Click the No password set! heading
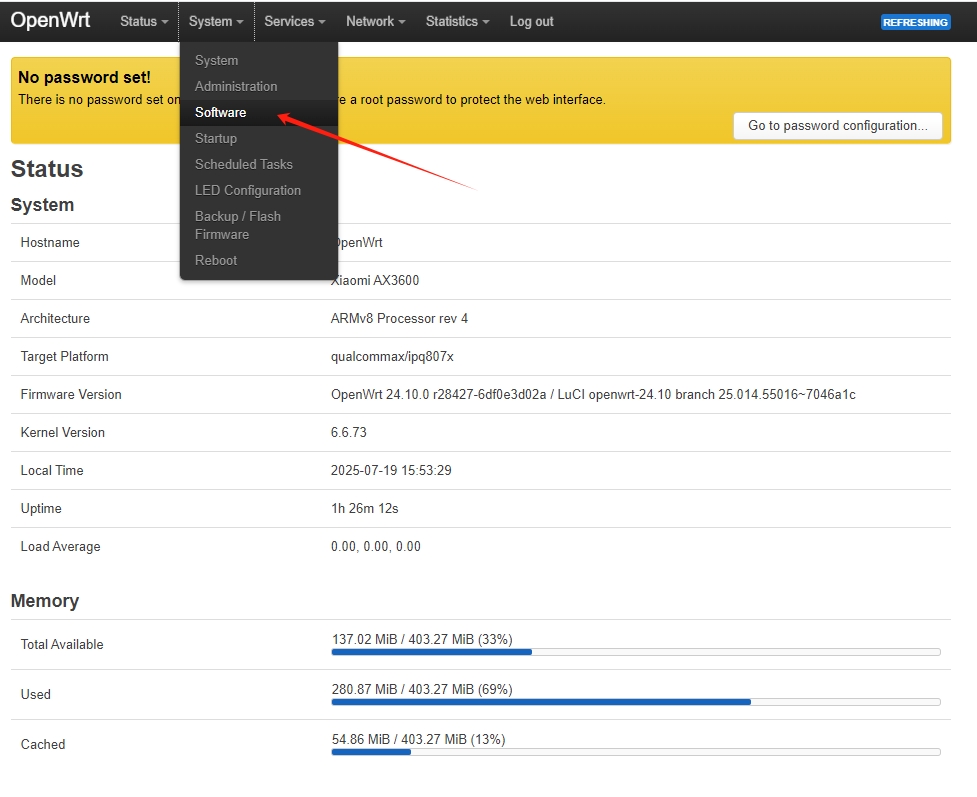The width and height of the screenshot is (977, 797). [84, 77]
